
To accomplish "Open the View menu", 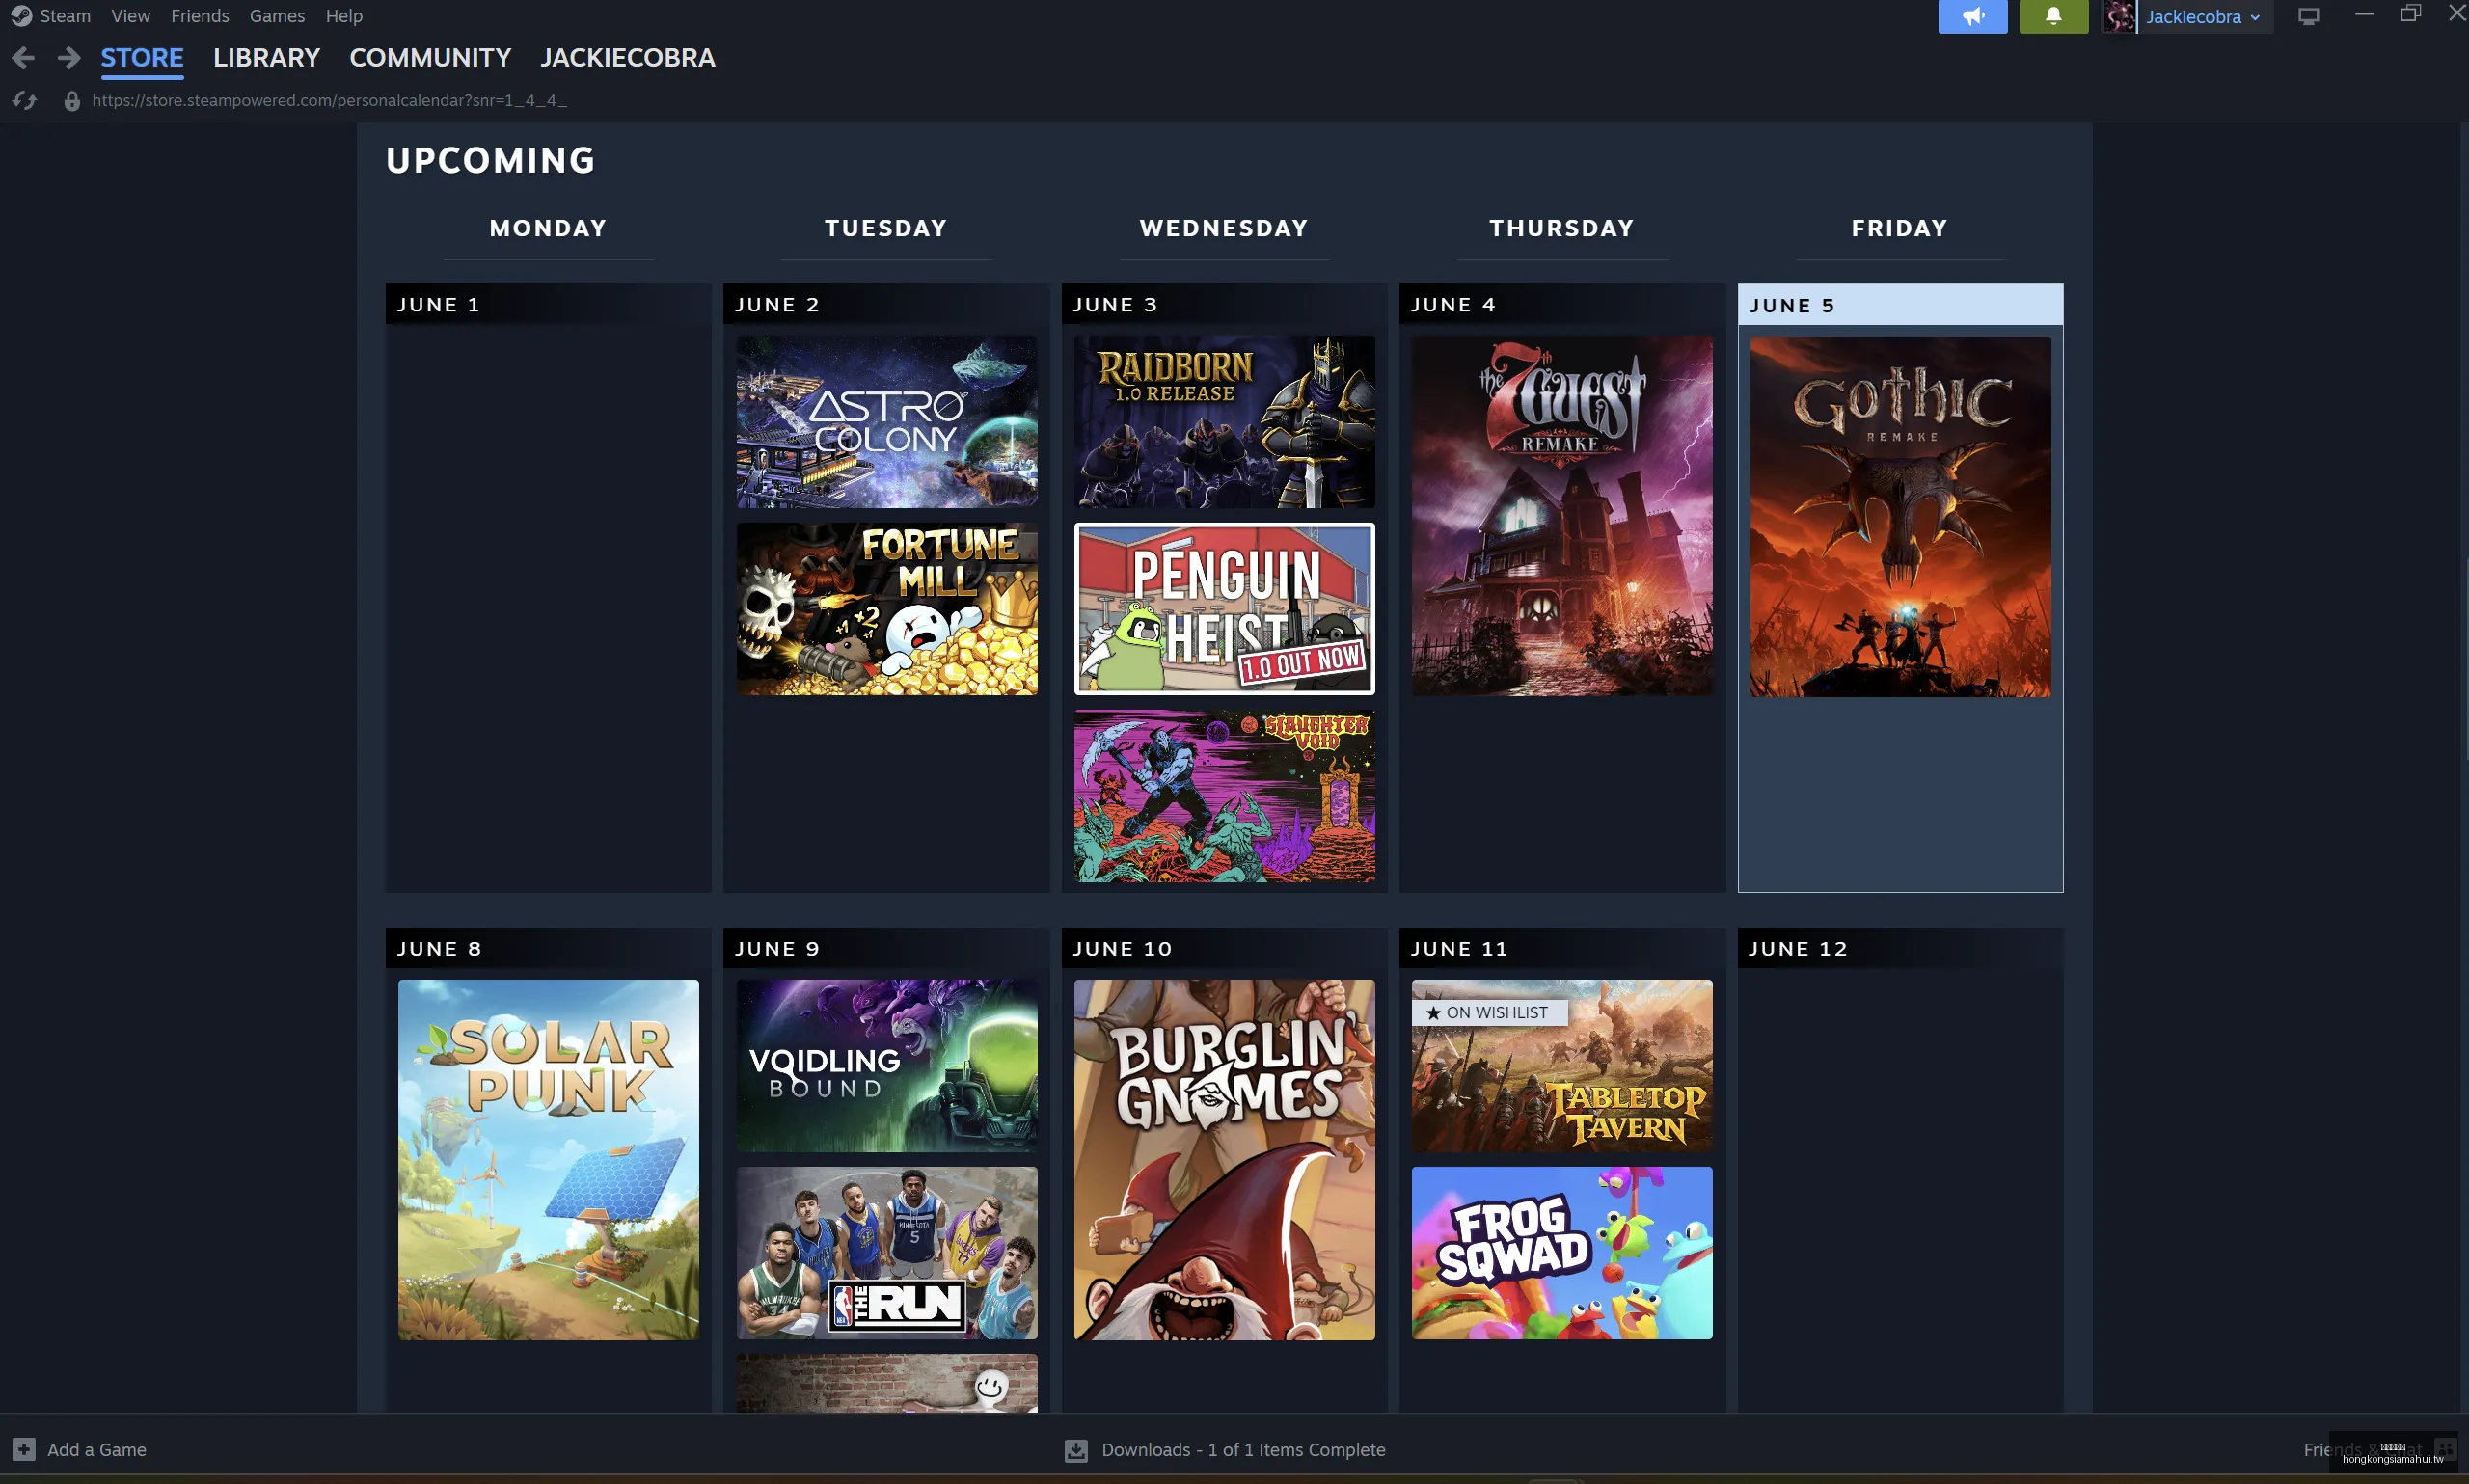I will 131,16.
